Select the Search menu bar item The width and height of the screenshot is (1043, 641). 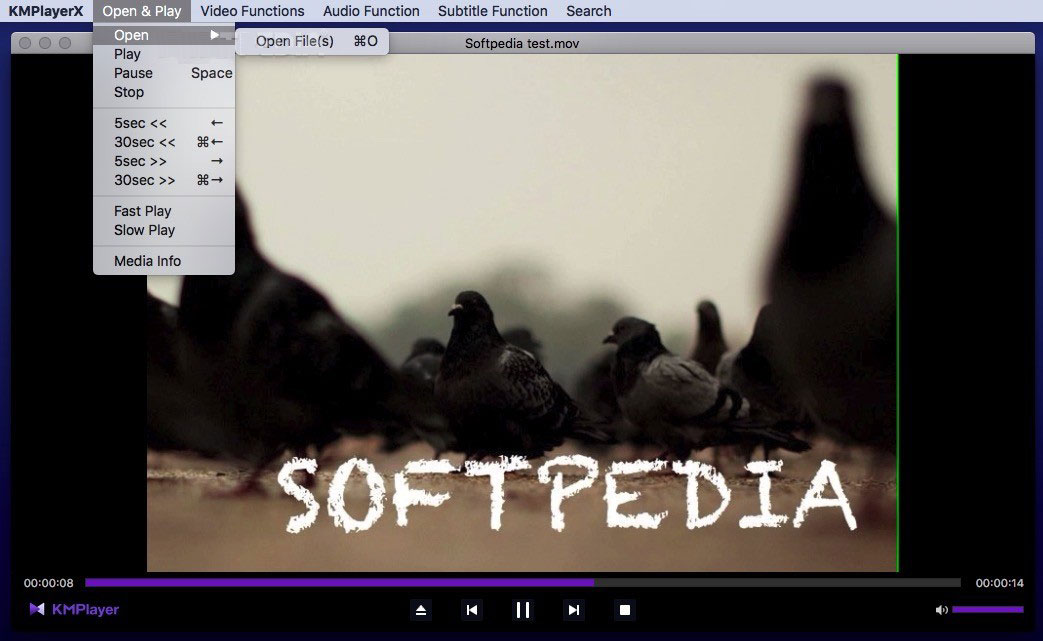[x=589, y=11]
